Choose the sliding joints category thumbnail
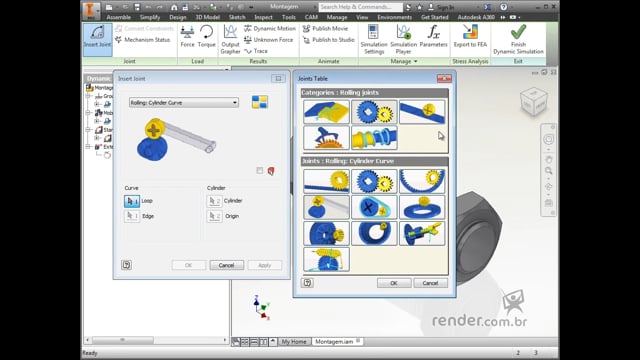 (422, 112)
